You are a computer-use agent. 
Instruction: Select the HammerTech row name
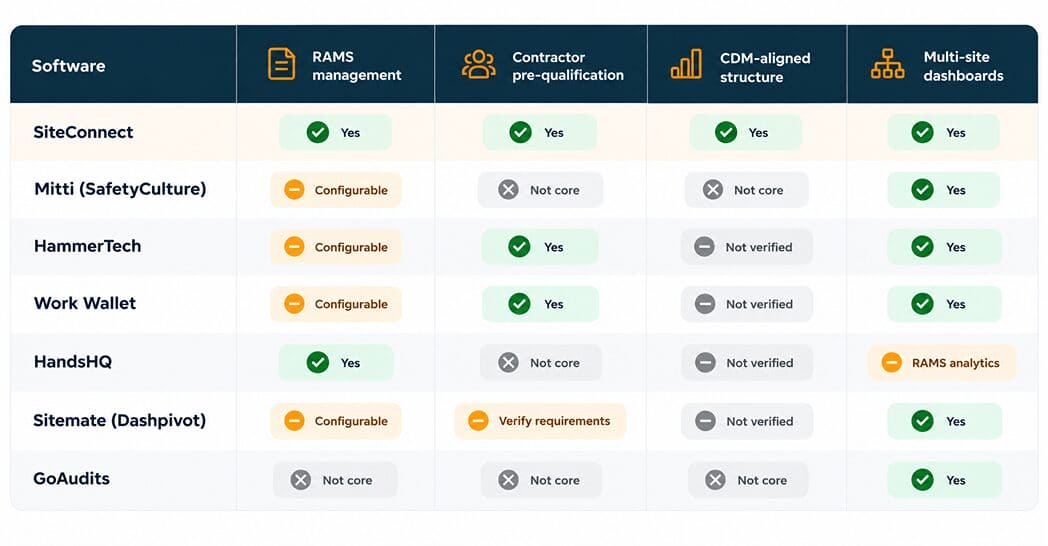87,245
